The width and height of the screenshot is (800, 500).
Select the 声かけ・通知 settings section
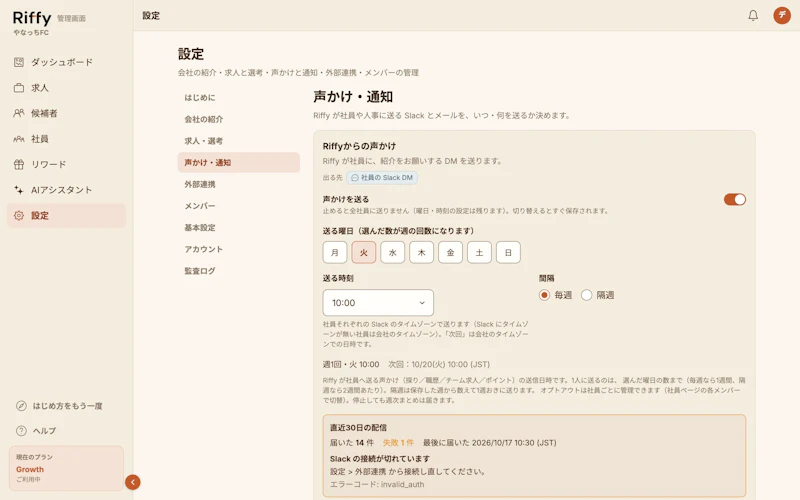pyautogui.click(x=238, y=162)
